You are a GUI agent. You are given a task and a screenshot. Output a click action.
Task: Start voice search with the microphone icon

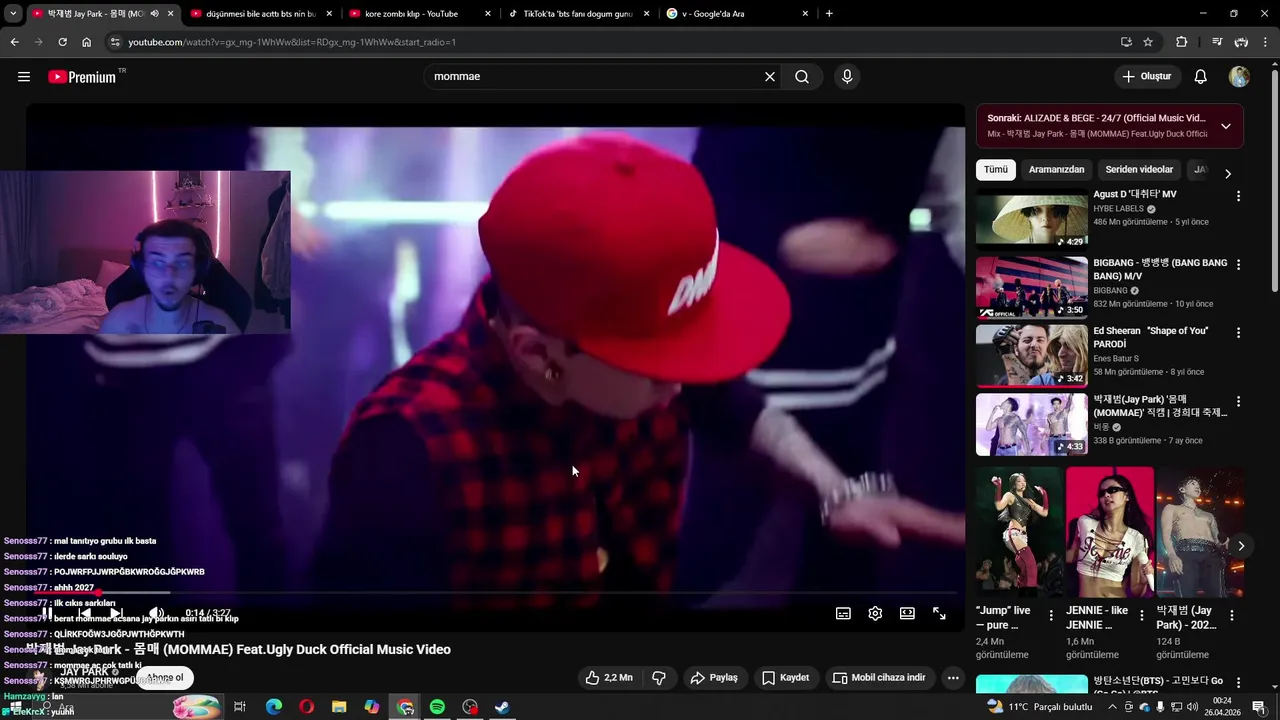(x=847, y=77)
